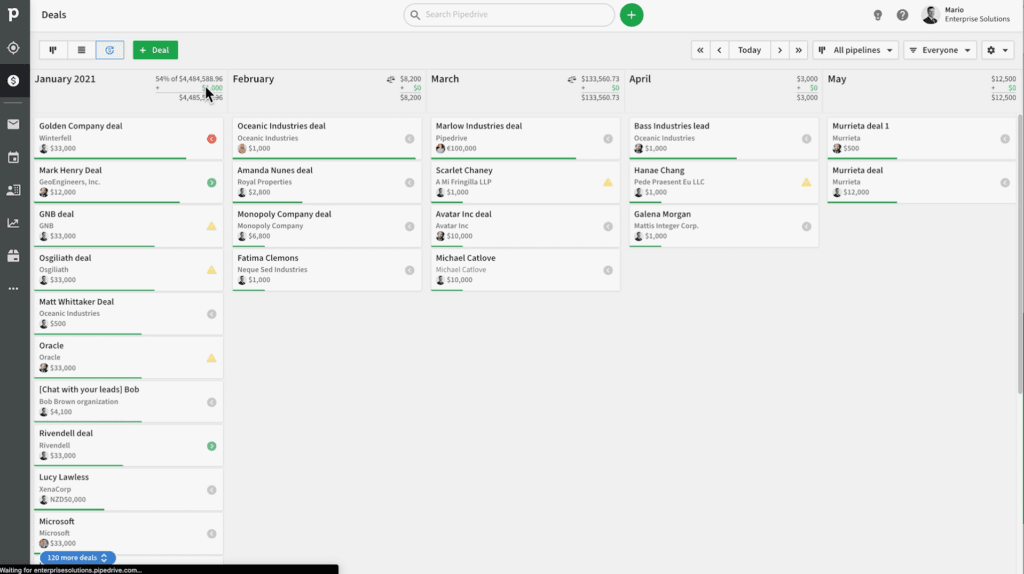Go to next period arrow
1024x574 pixels.
[779, 50]
